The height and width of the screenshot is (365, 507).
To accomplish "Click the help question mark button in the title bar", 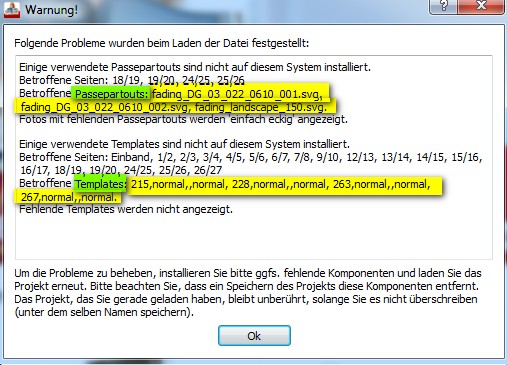I will pyautogui.click(x=444, y=6).
